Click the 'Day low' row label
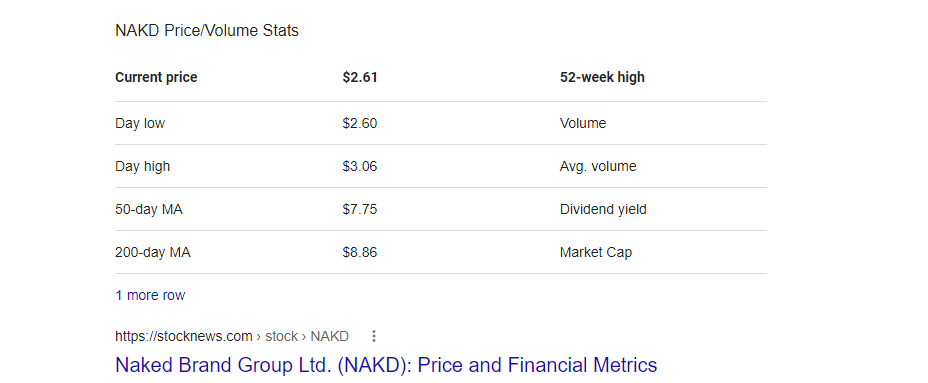Viewport: 928px width, 383px height. [140, 123]
